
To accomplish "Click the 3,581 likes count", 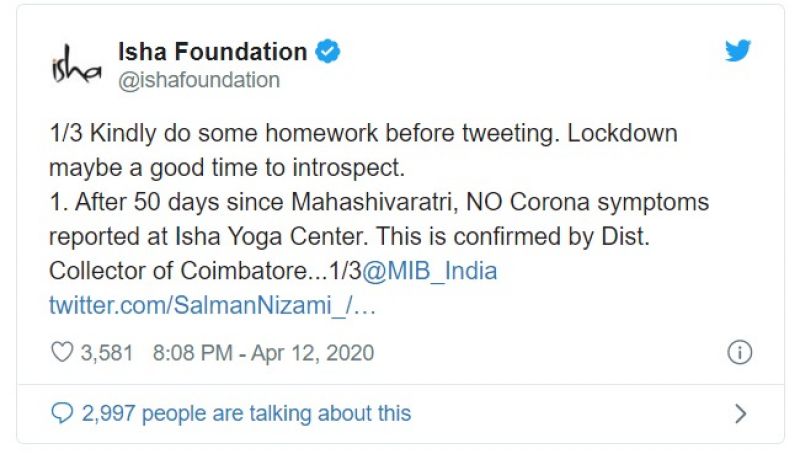I will pyautogui.click(x=107, y=353).
